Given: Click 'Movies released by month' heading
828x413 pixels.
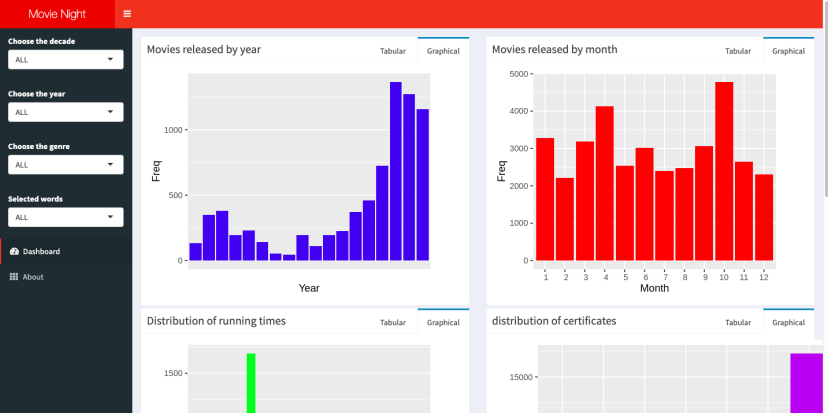Looking at the screenshot, I should point(554,50).
